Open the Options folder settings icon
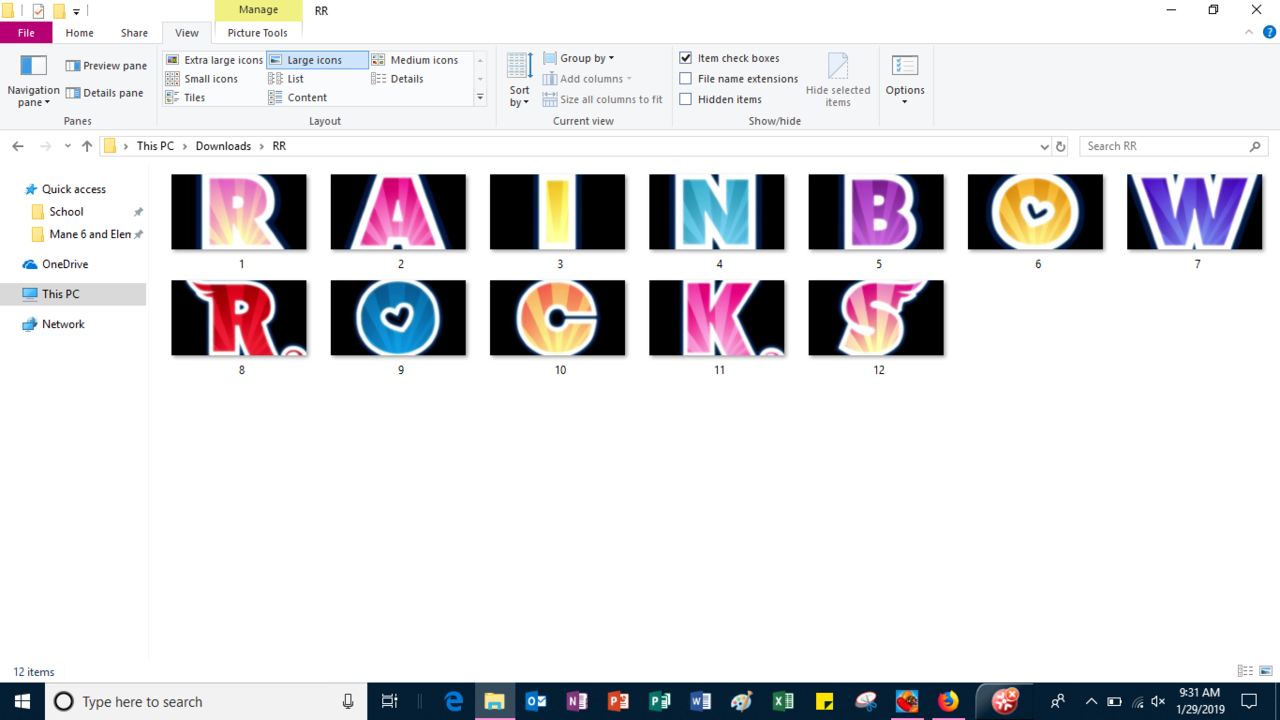 904,67
